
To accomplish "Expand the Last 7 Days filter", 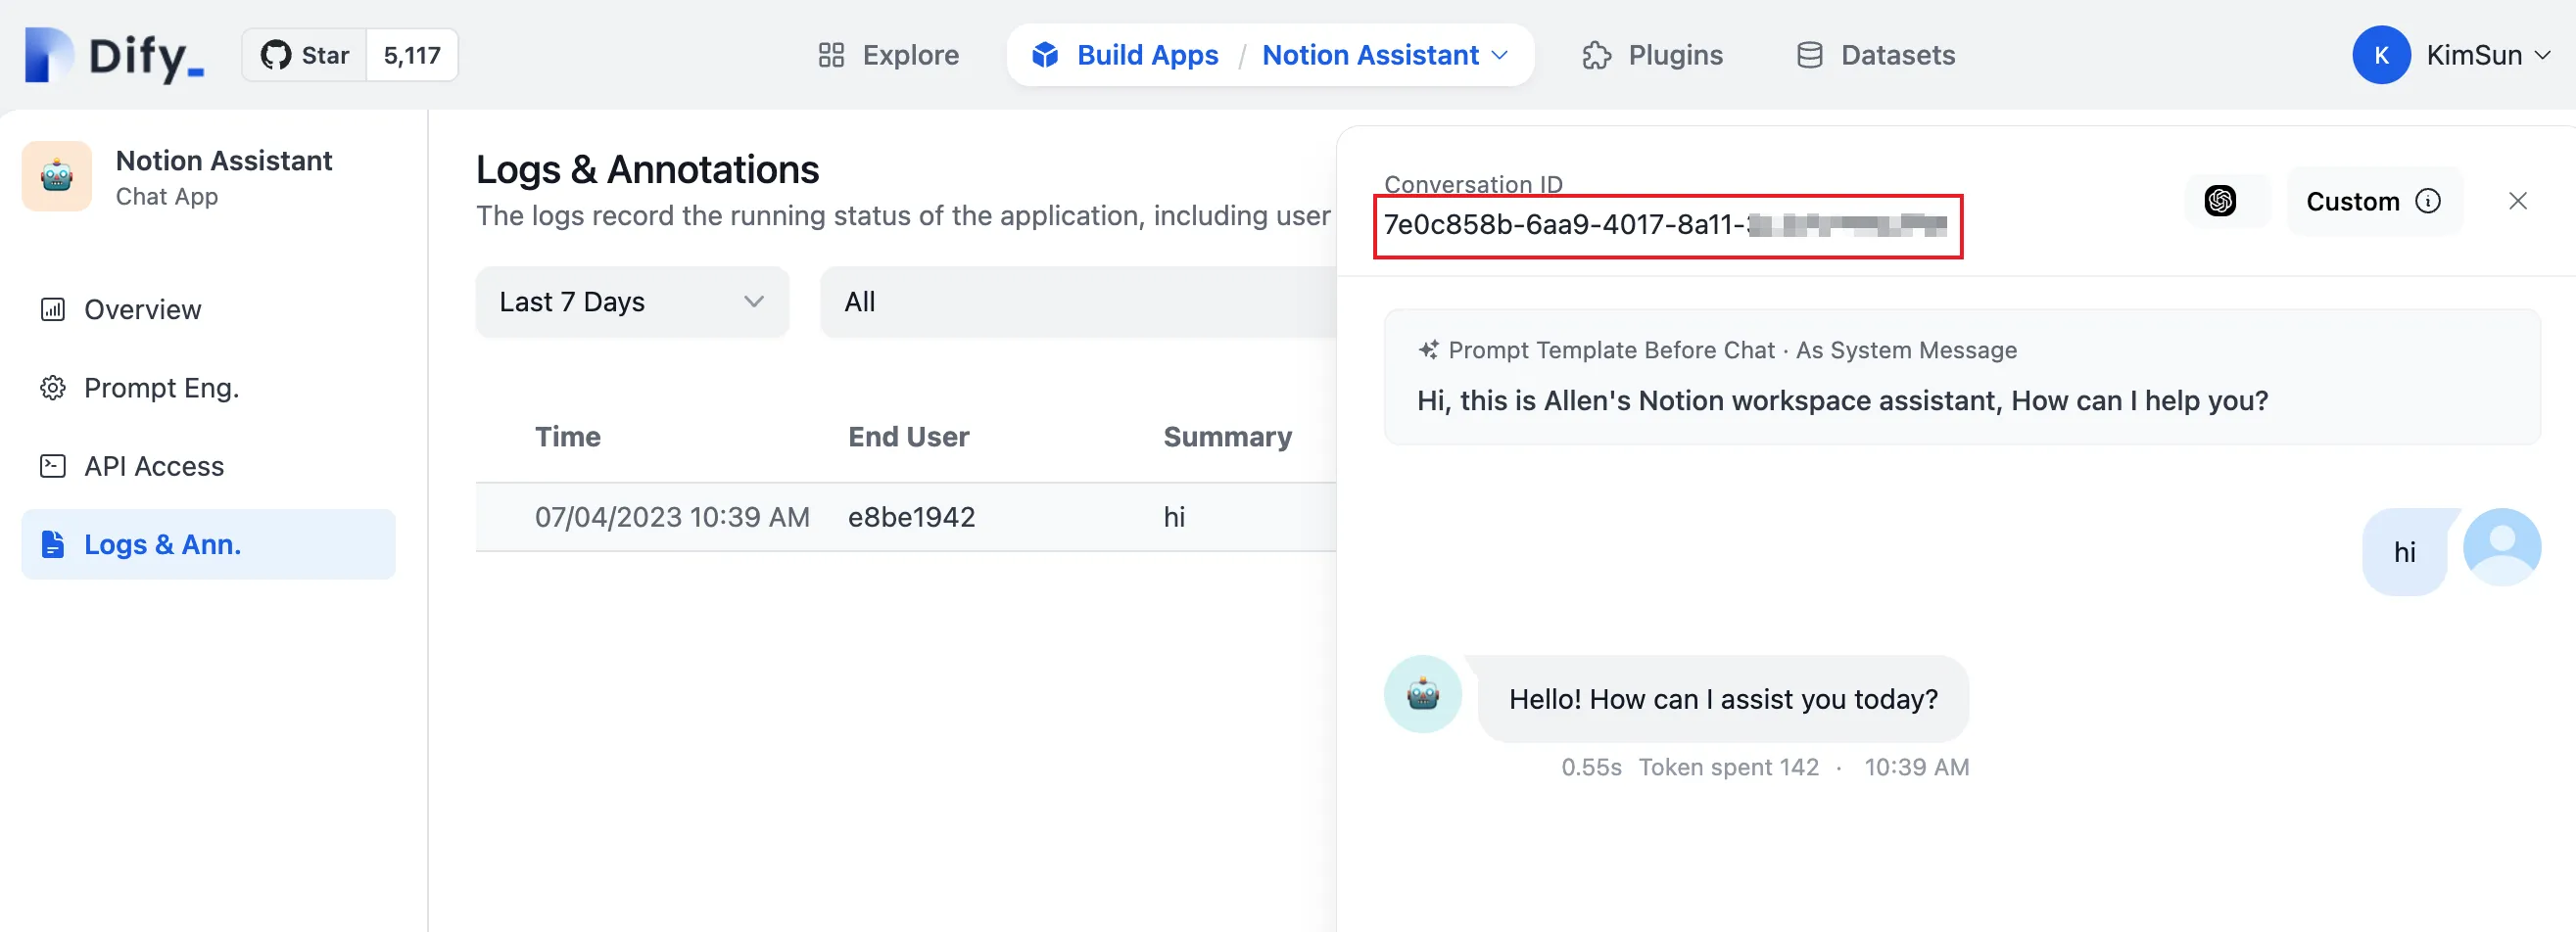I will [x=632, y=302].
